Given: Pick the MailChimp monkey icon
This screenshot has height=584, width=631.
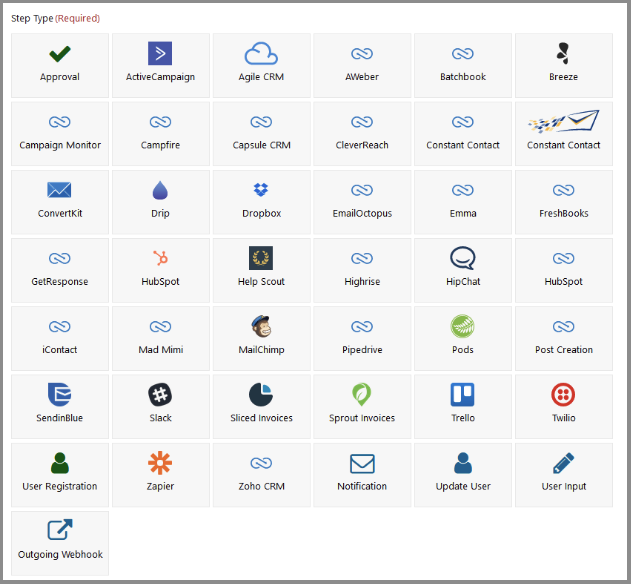Looking at the screenshot, I should [x=261, y=326].
